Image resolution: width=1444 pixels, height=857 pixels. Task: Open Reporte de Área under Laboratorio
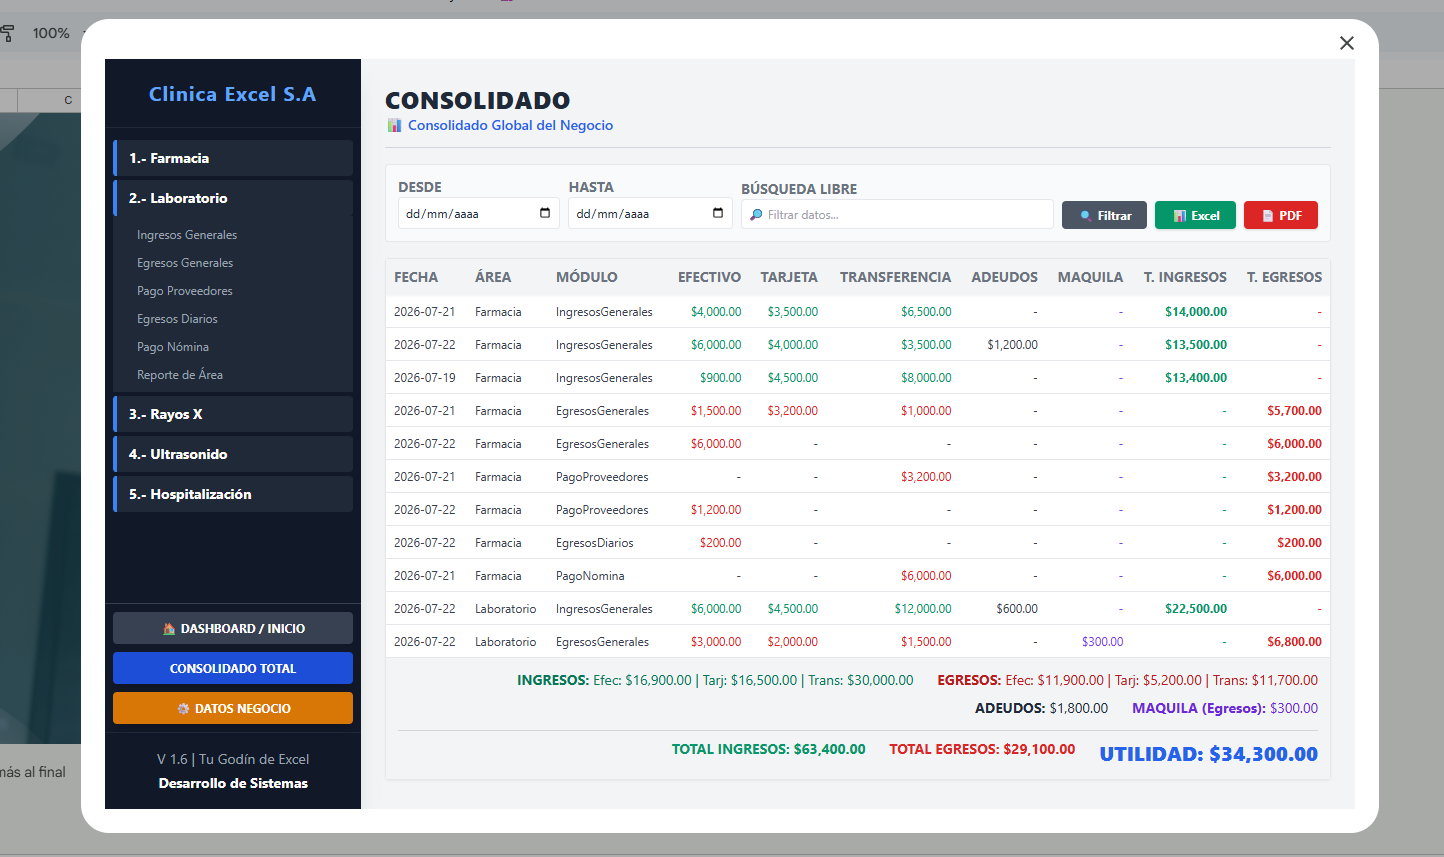[180, 375]
